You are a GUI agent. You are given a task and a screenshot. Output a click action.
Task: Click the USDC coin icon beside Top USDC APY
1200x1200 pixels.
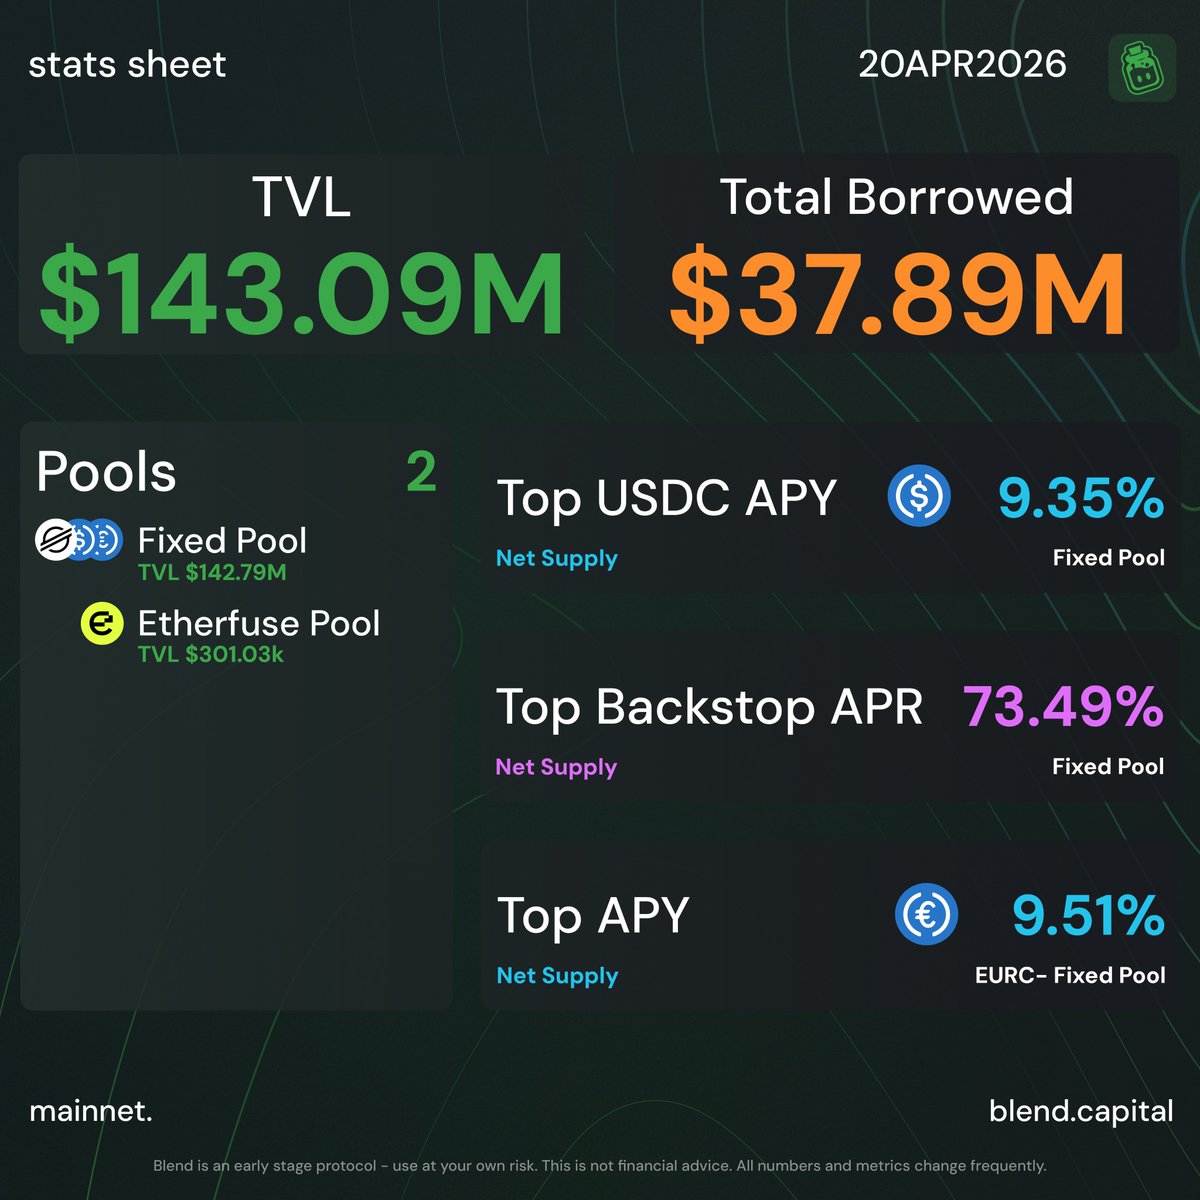tap(919, 497)
